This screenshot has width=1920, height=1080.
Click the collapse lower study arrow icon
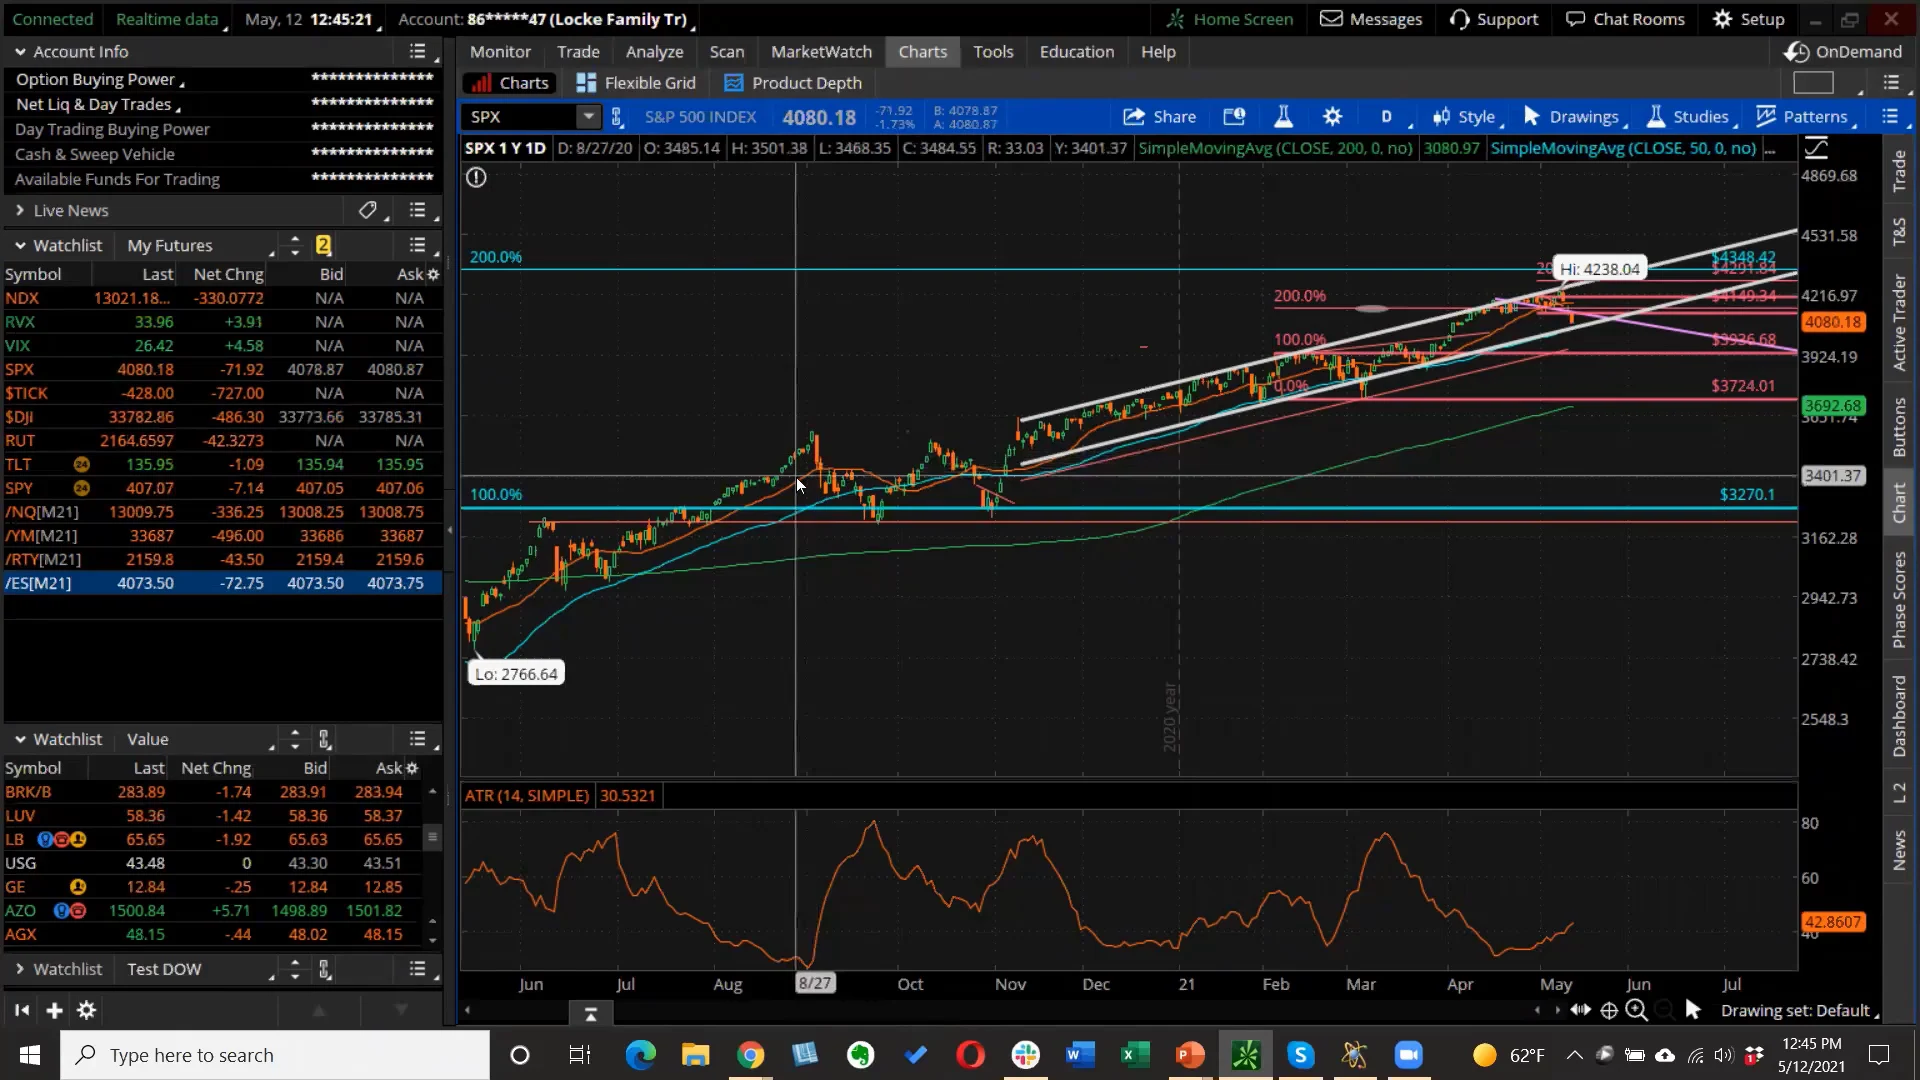point(590,1014)
